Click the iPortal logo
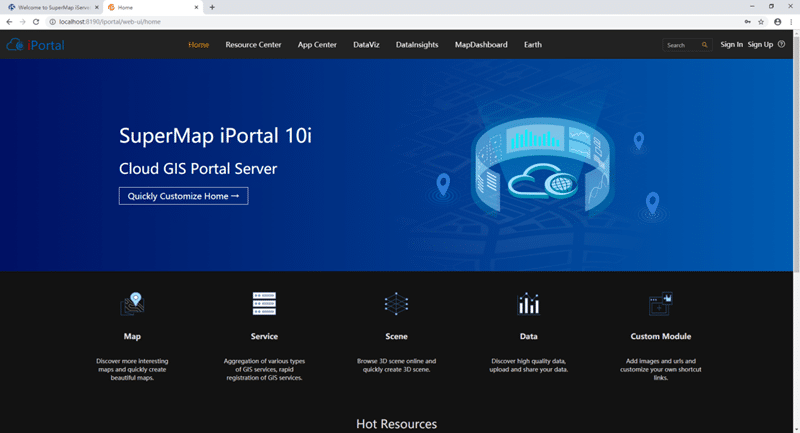This screenshot has width=800, height=433. pos(35,45)
